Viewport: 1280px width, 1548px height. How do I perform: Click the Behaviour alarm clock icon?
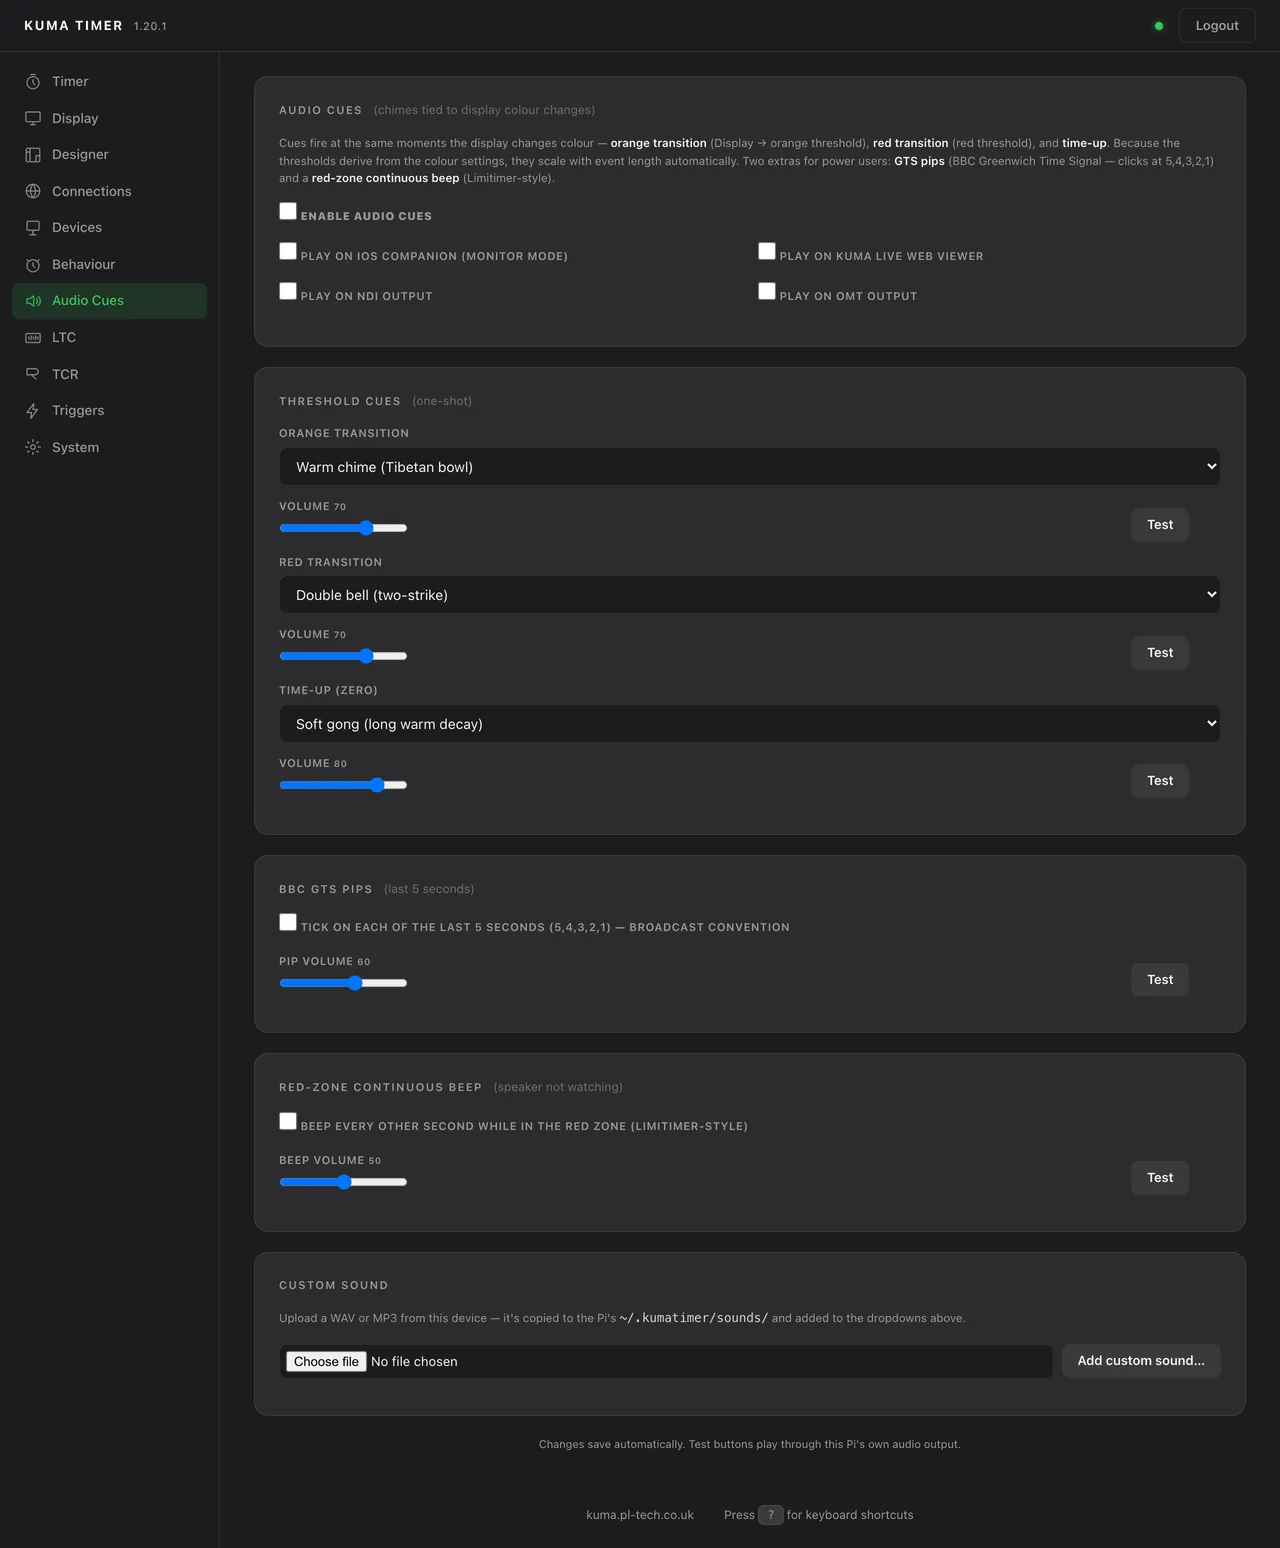click(33, 265)
